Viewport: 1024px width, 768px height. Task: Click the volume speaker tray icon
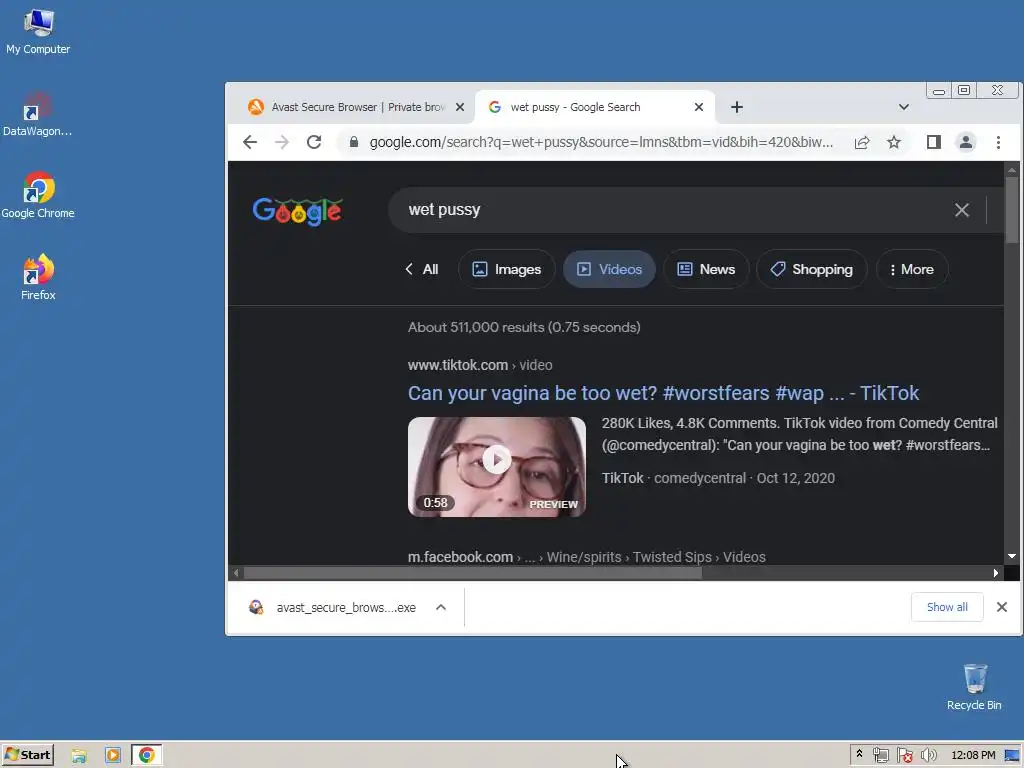click(x=929, y=756)
